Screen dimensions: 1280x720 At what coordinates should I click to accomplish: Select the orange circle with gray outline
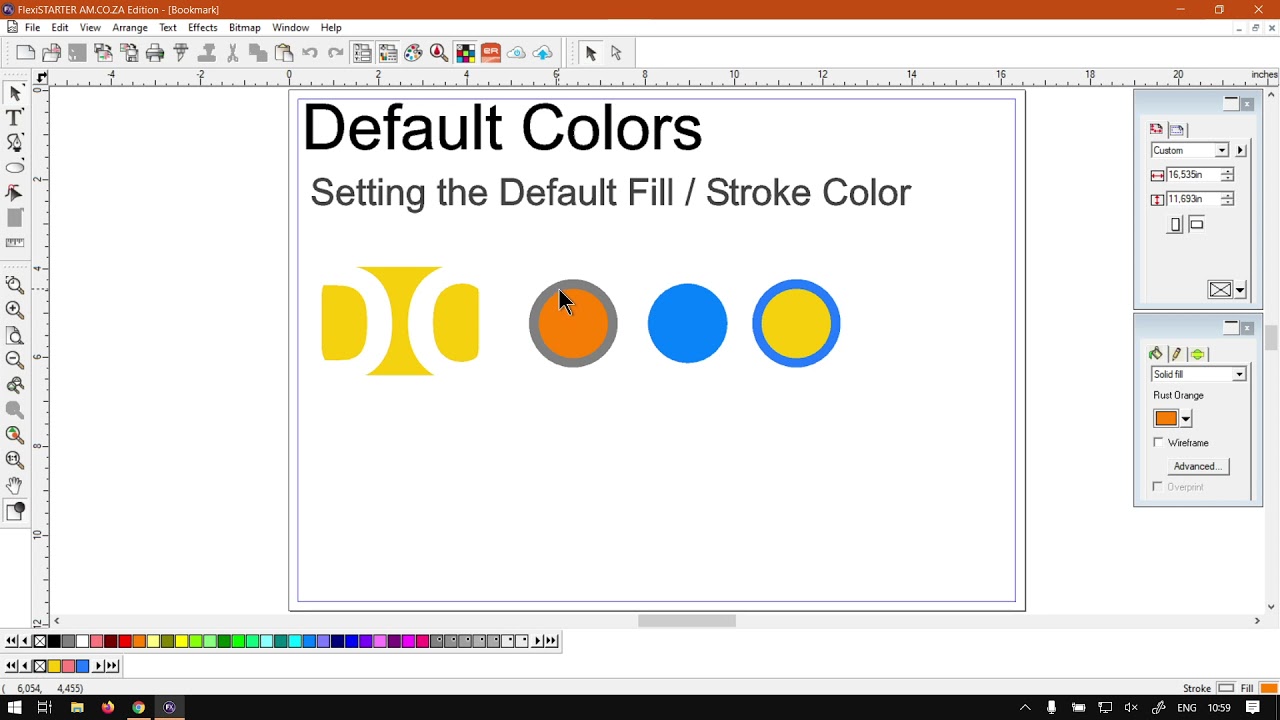point(573,323)
